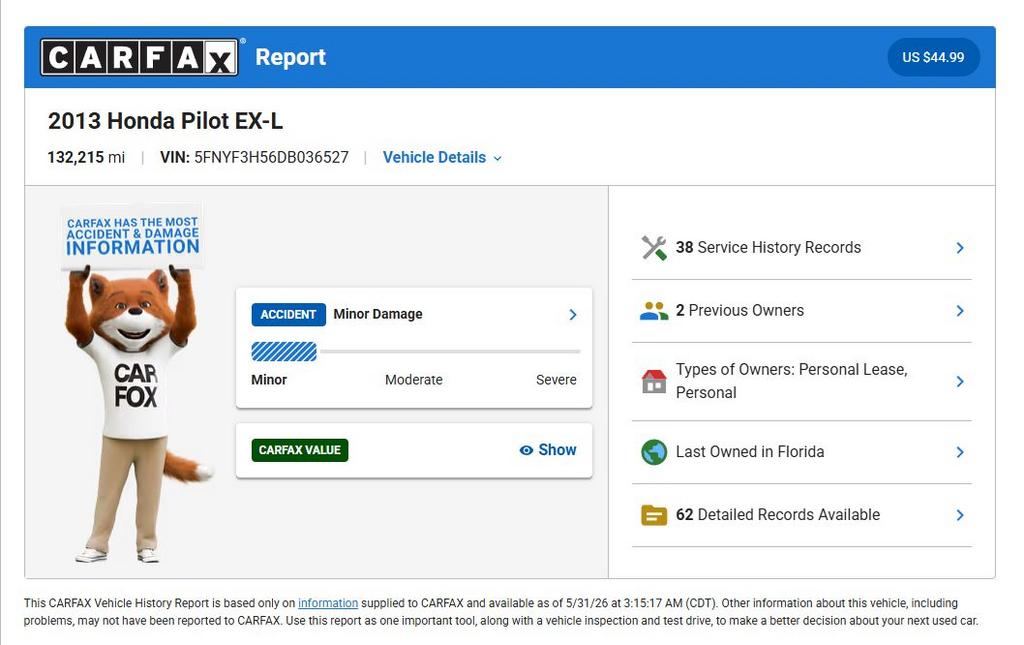The width and height of the screenshot is (1024, 645).
Task: Click the previous owners people icon
Action: click(654, 311)
